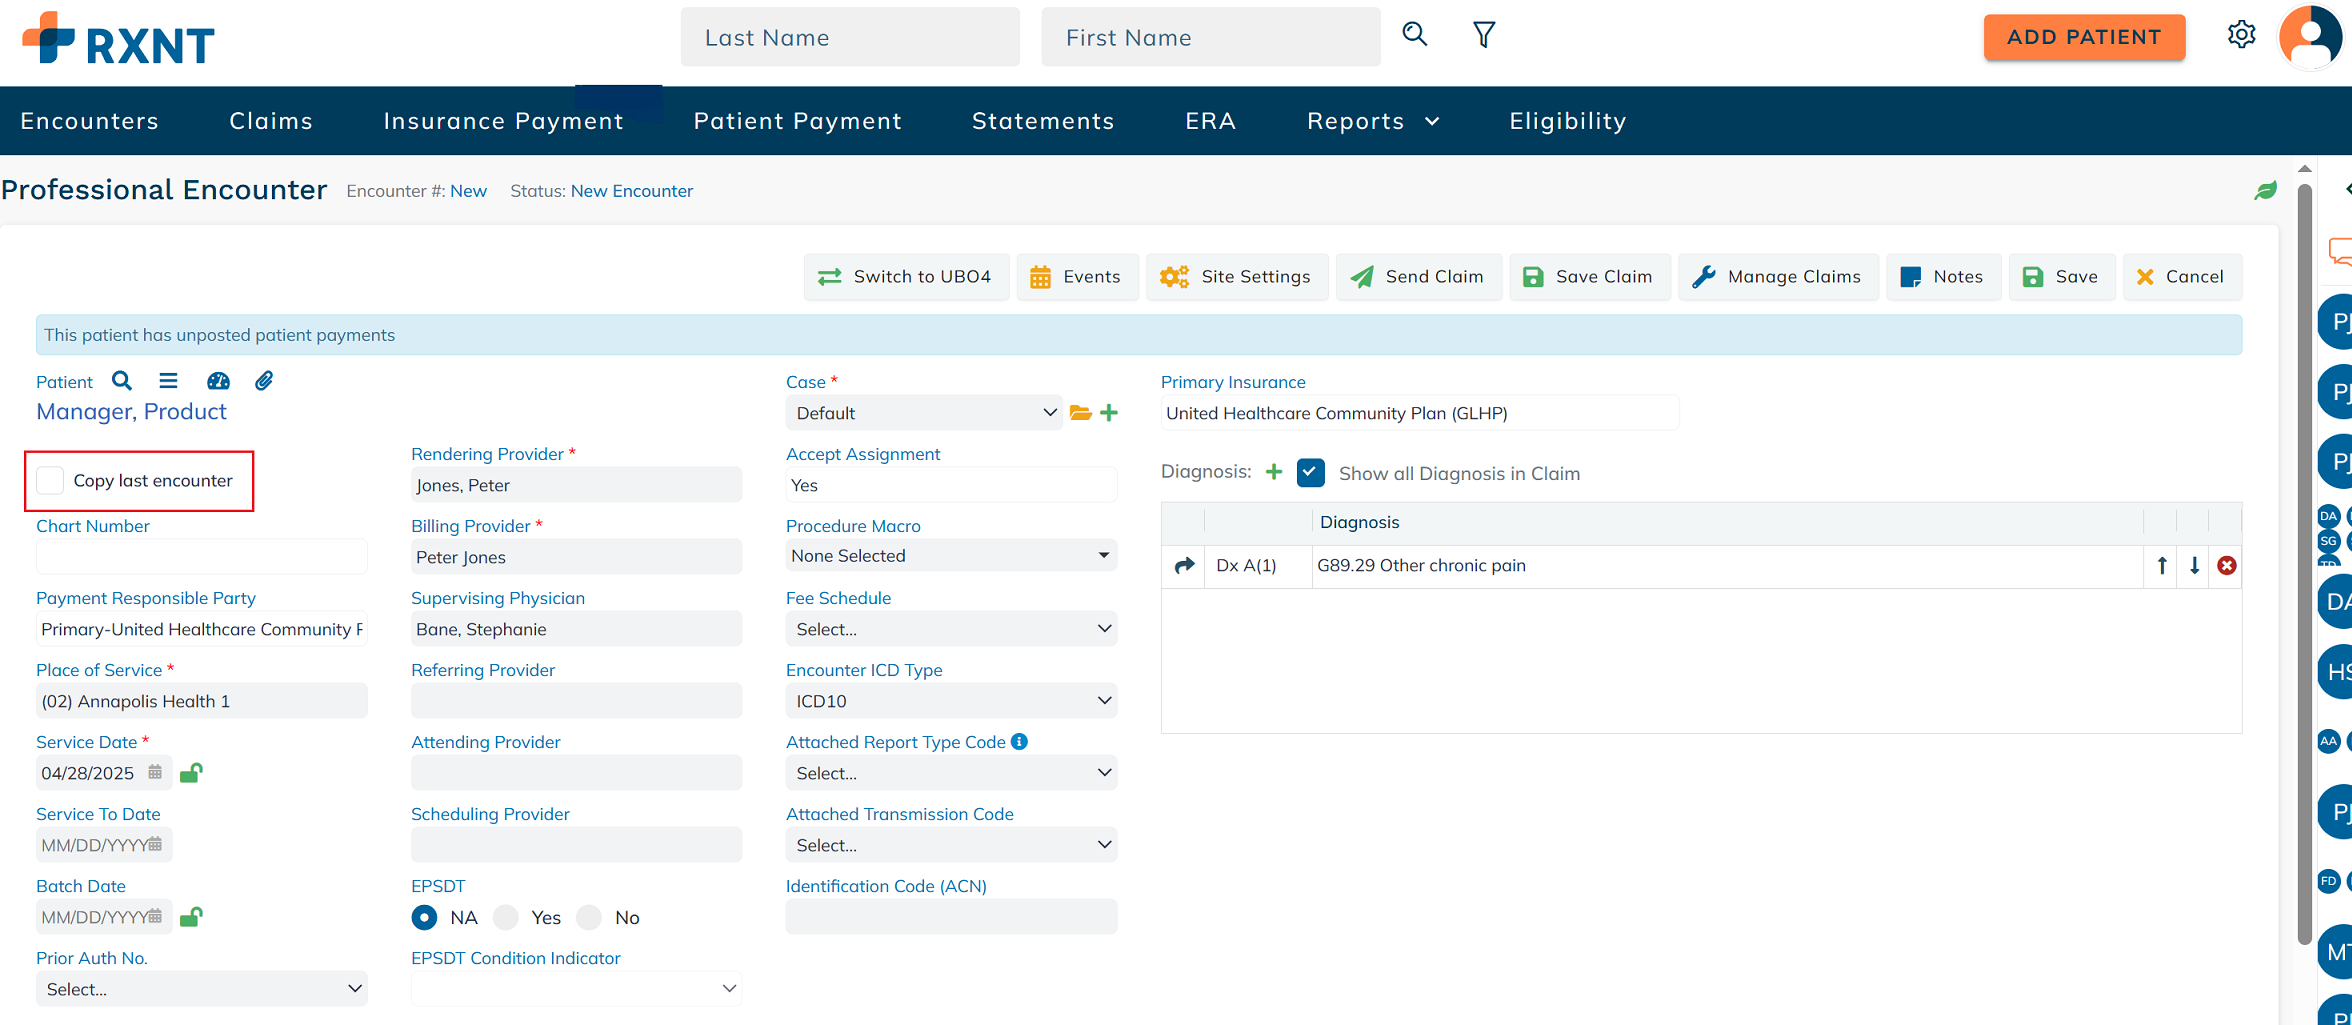This screenshot has height=1025, width=2352.
Task: Move G89.29 diagnosis up
Action: point(2162,566)
